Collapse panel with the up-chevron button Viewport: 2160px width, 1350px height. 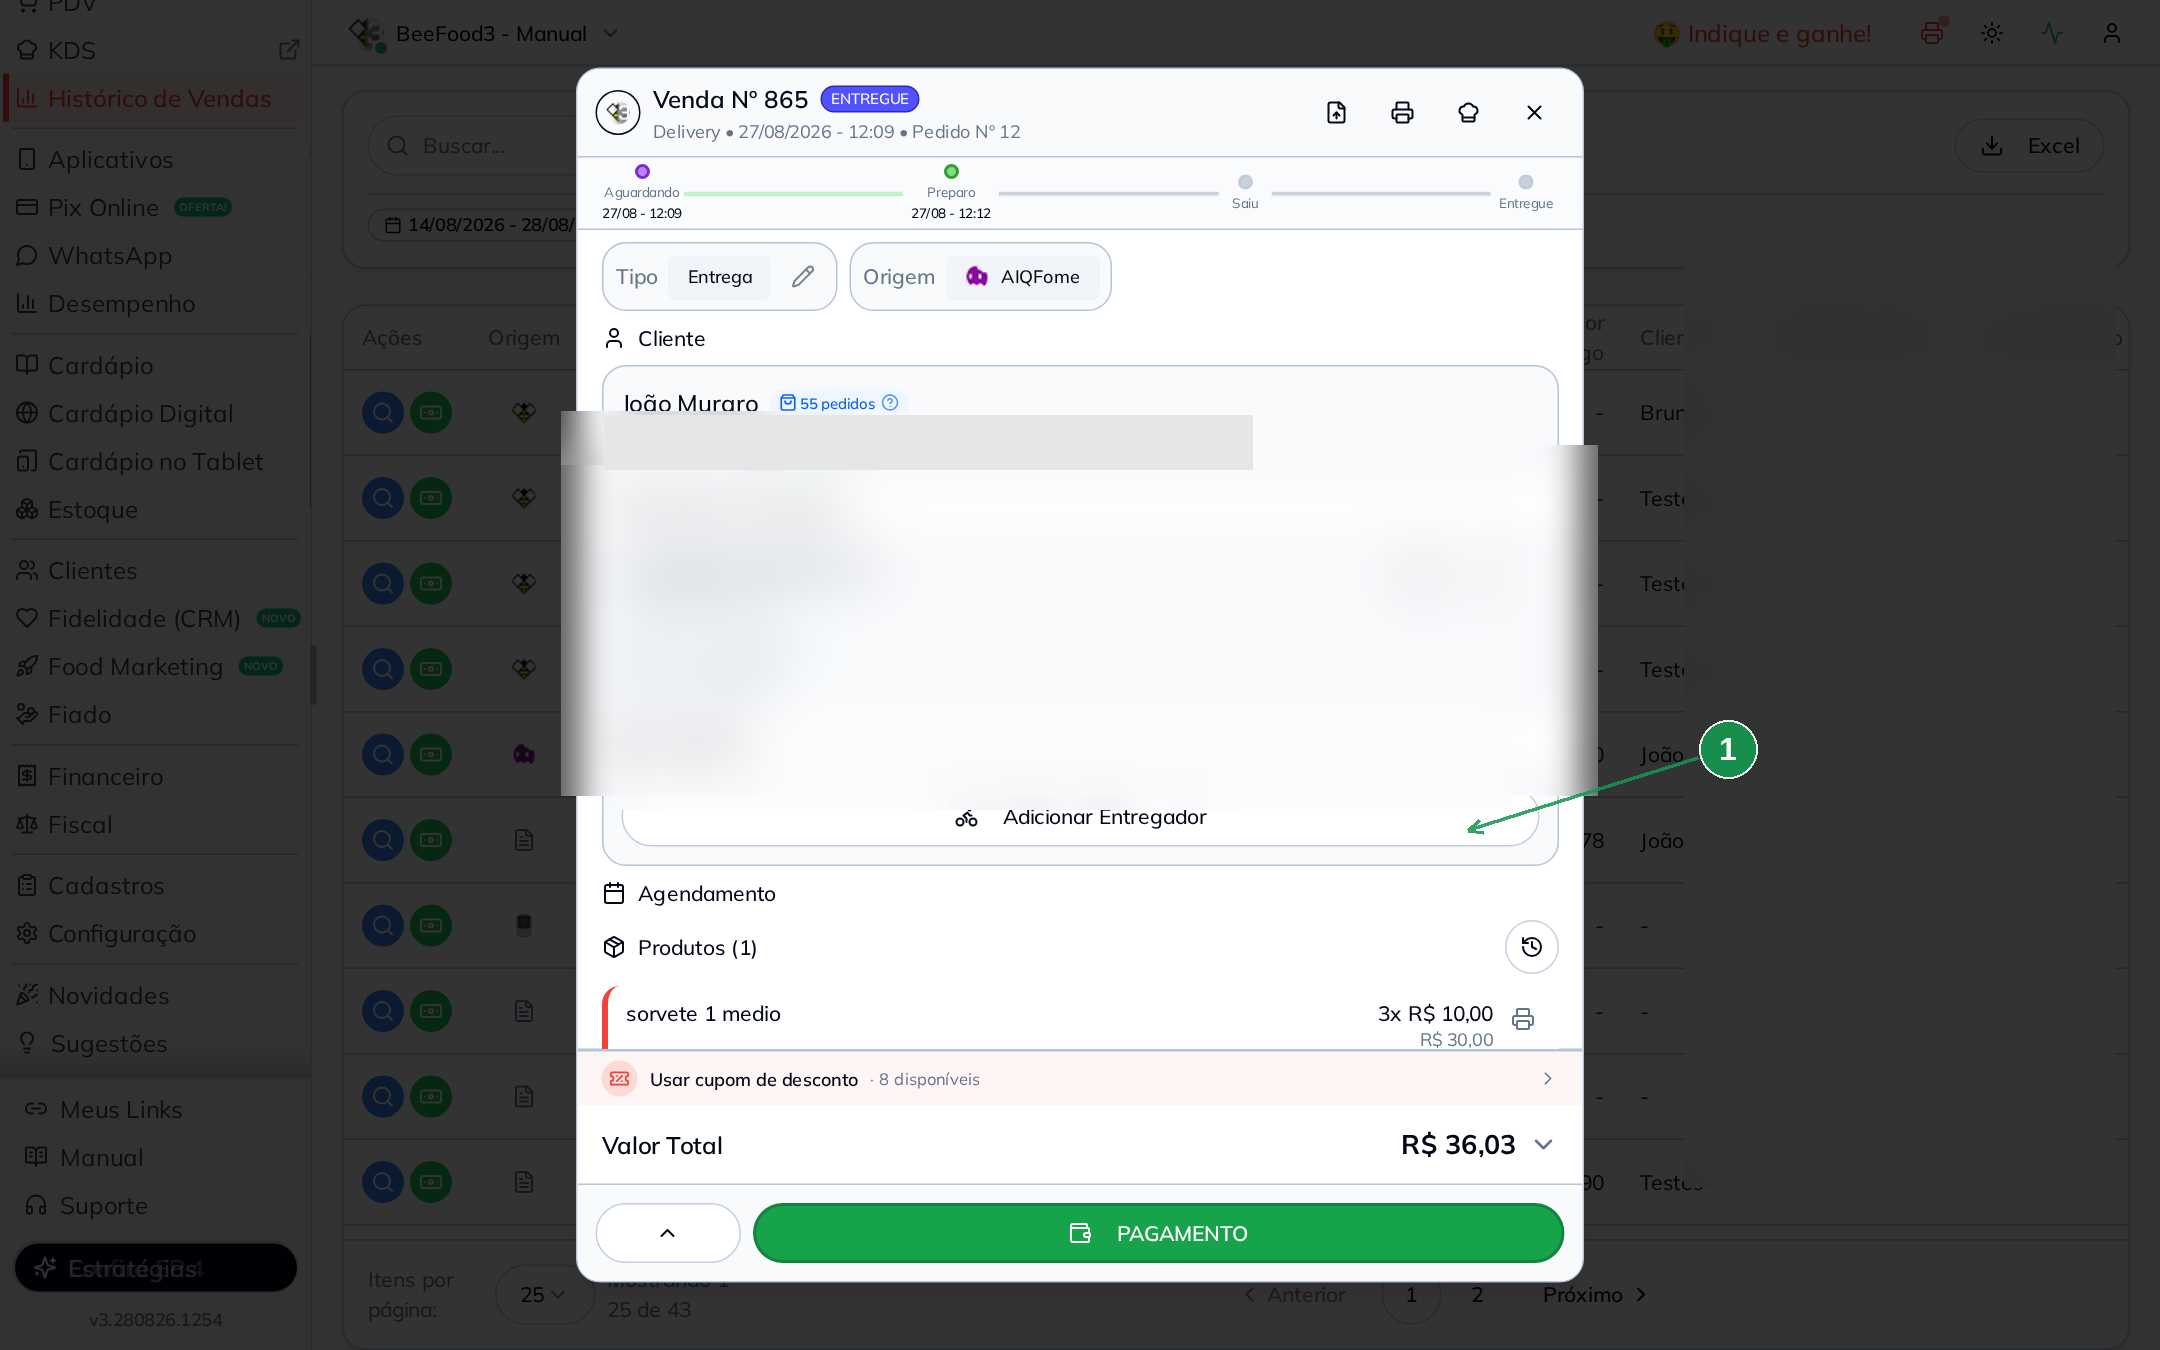pos(668,1233)
